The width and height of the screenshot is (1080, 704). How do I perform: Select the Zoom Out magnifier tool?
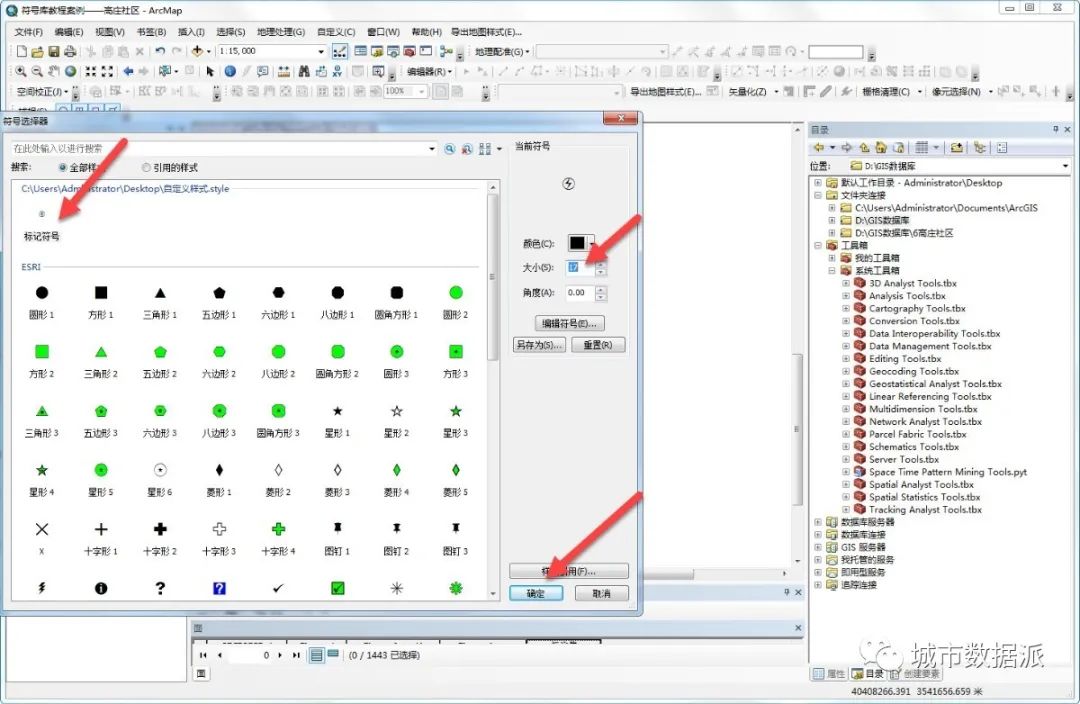click(37, 71)
